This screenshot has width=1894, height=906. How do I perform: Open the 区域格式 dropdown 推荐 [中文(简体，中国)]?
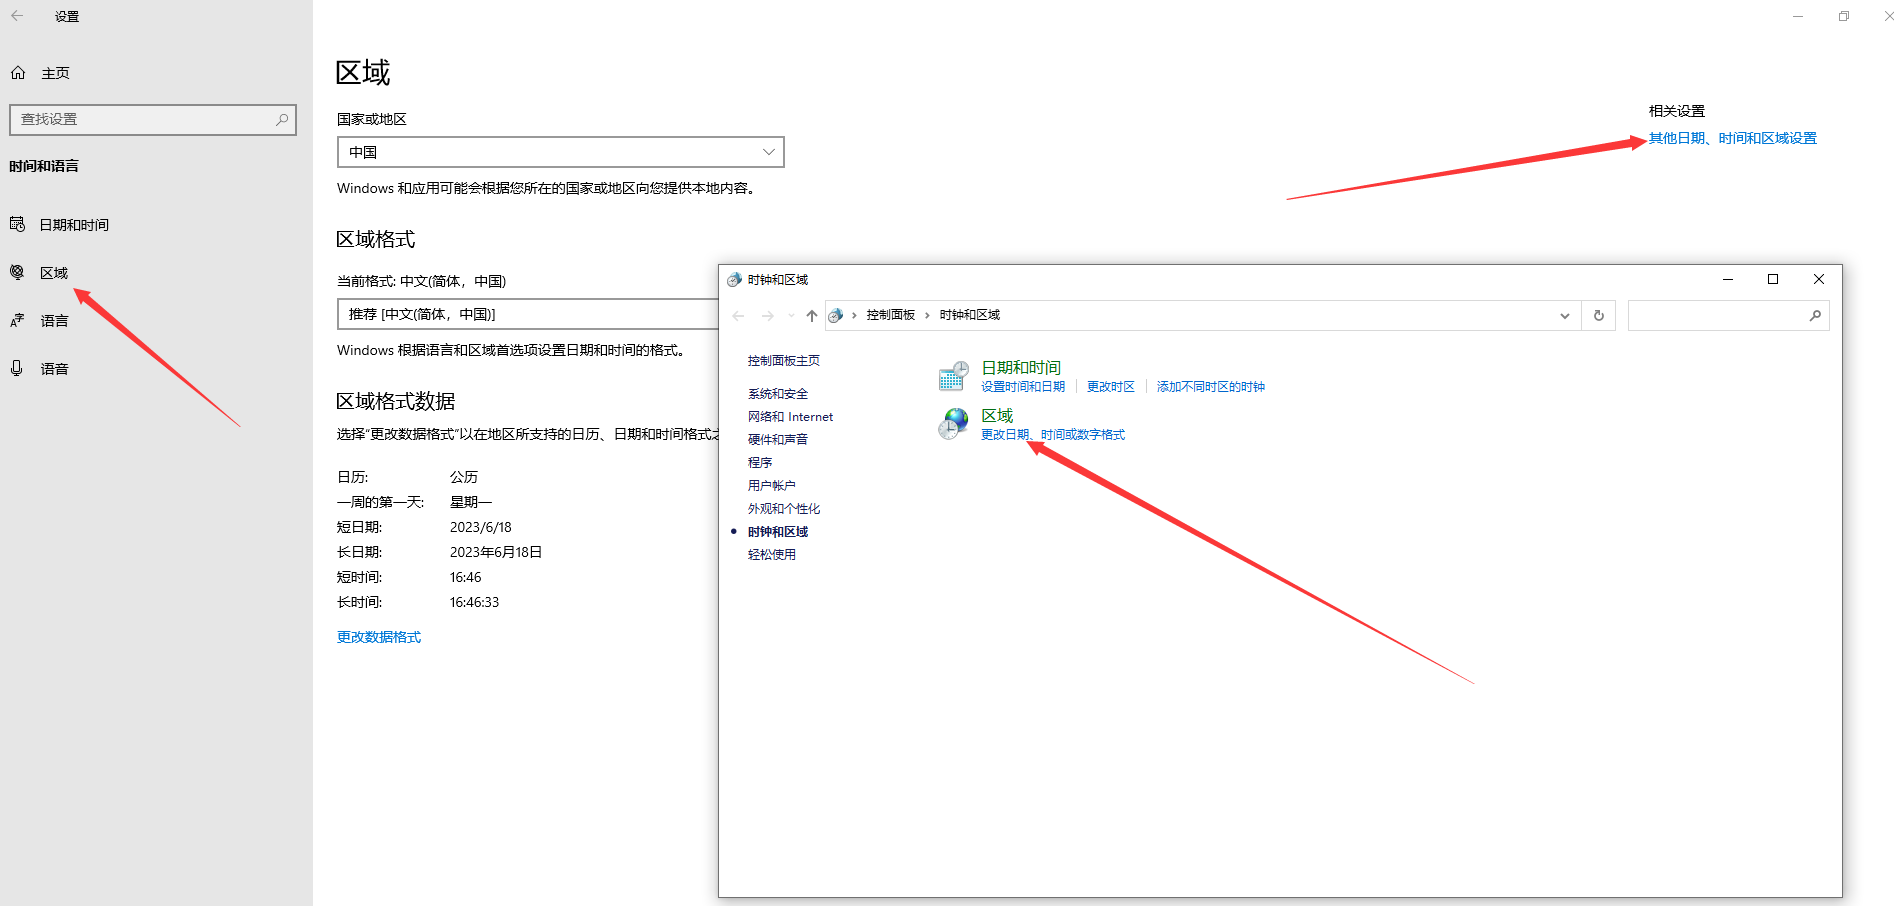tap(528, 314)
